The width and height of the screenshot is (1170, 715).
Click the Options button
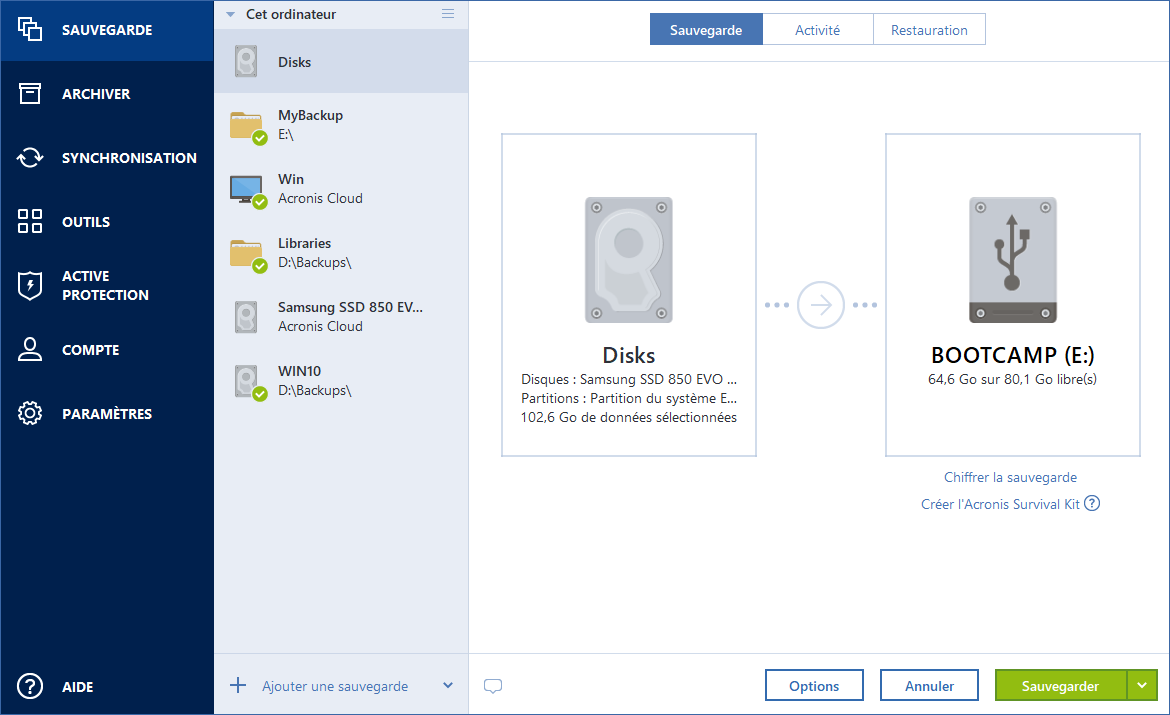point(814,686)
